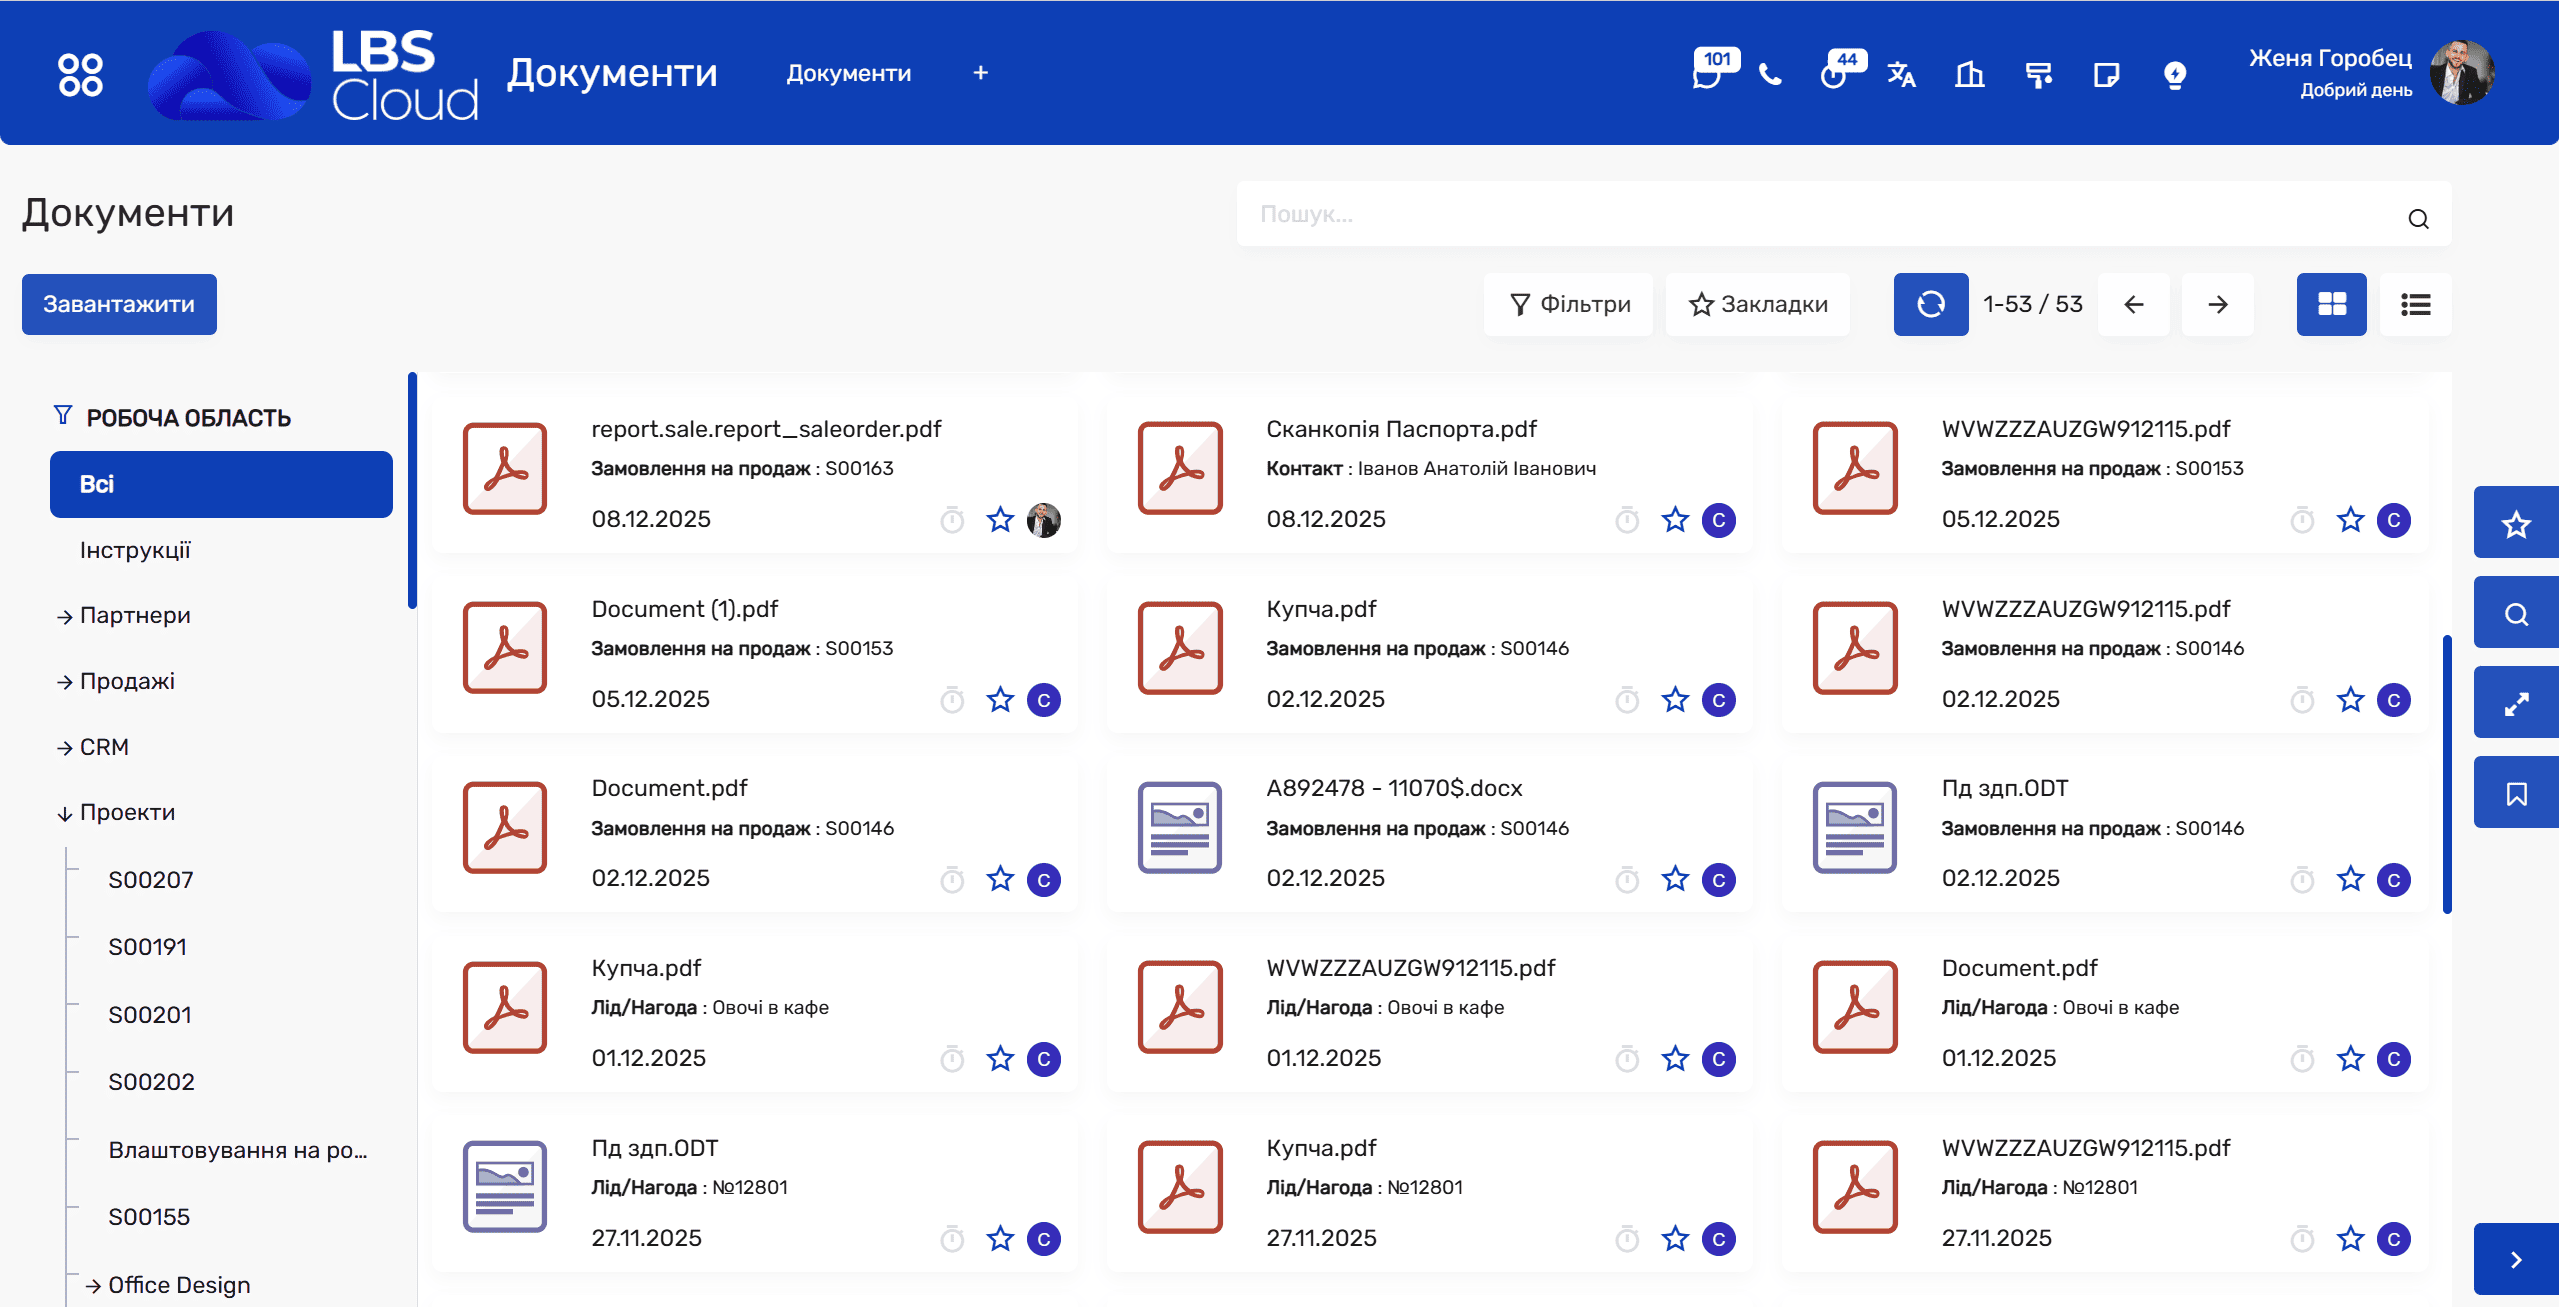Click the search magnifier in Пошук field
The image size is (2559, 1307).
coord(2418,219)
